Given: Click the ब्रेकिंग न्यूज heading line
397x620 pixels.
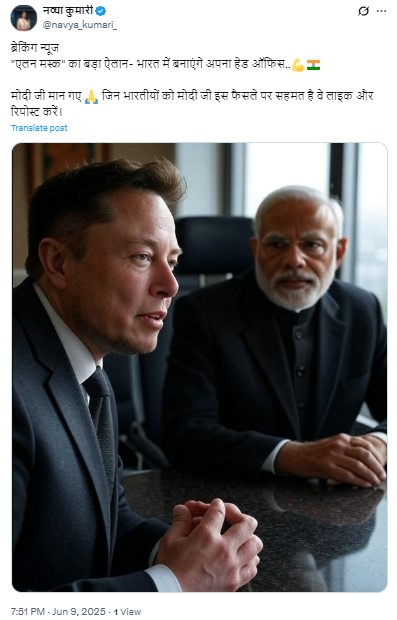Looking at the screenshot, I should point(35,48).
